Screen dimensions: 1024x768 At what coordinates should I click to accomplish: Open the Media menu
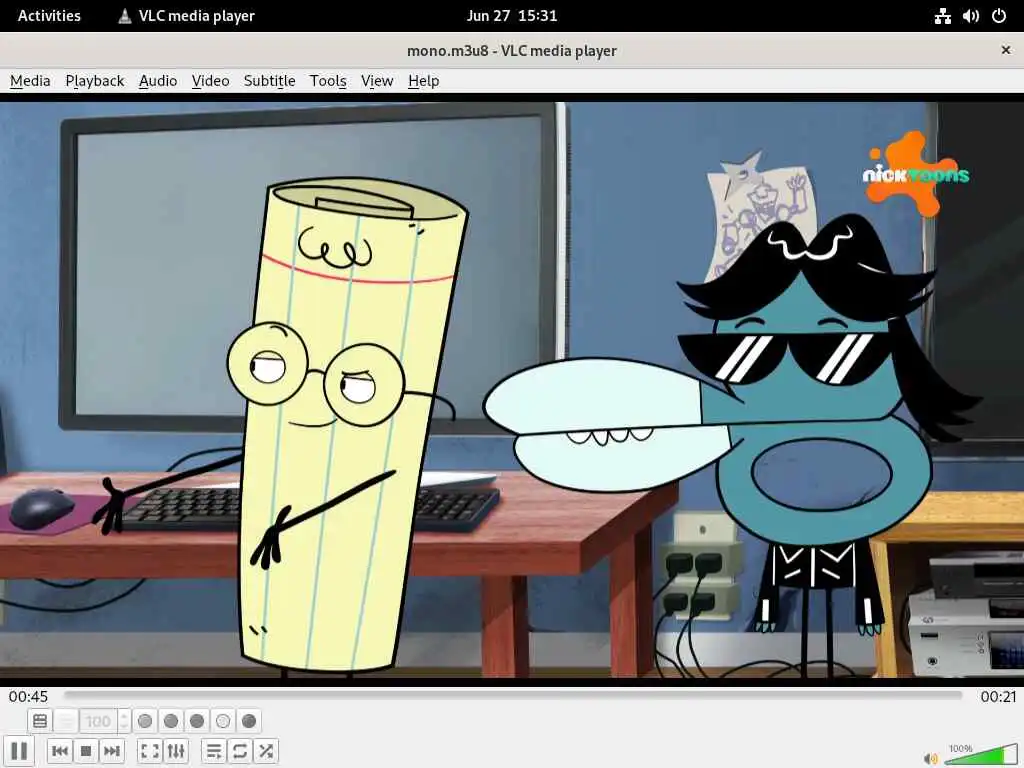pos(30,81)
